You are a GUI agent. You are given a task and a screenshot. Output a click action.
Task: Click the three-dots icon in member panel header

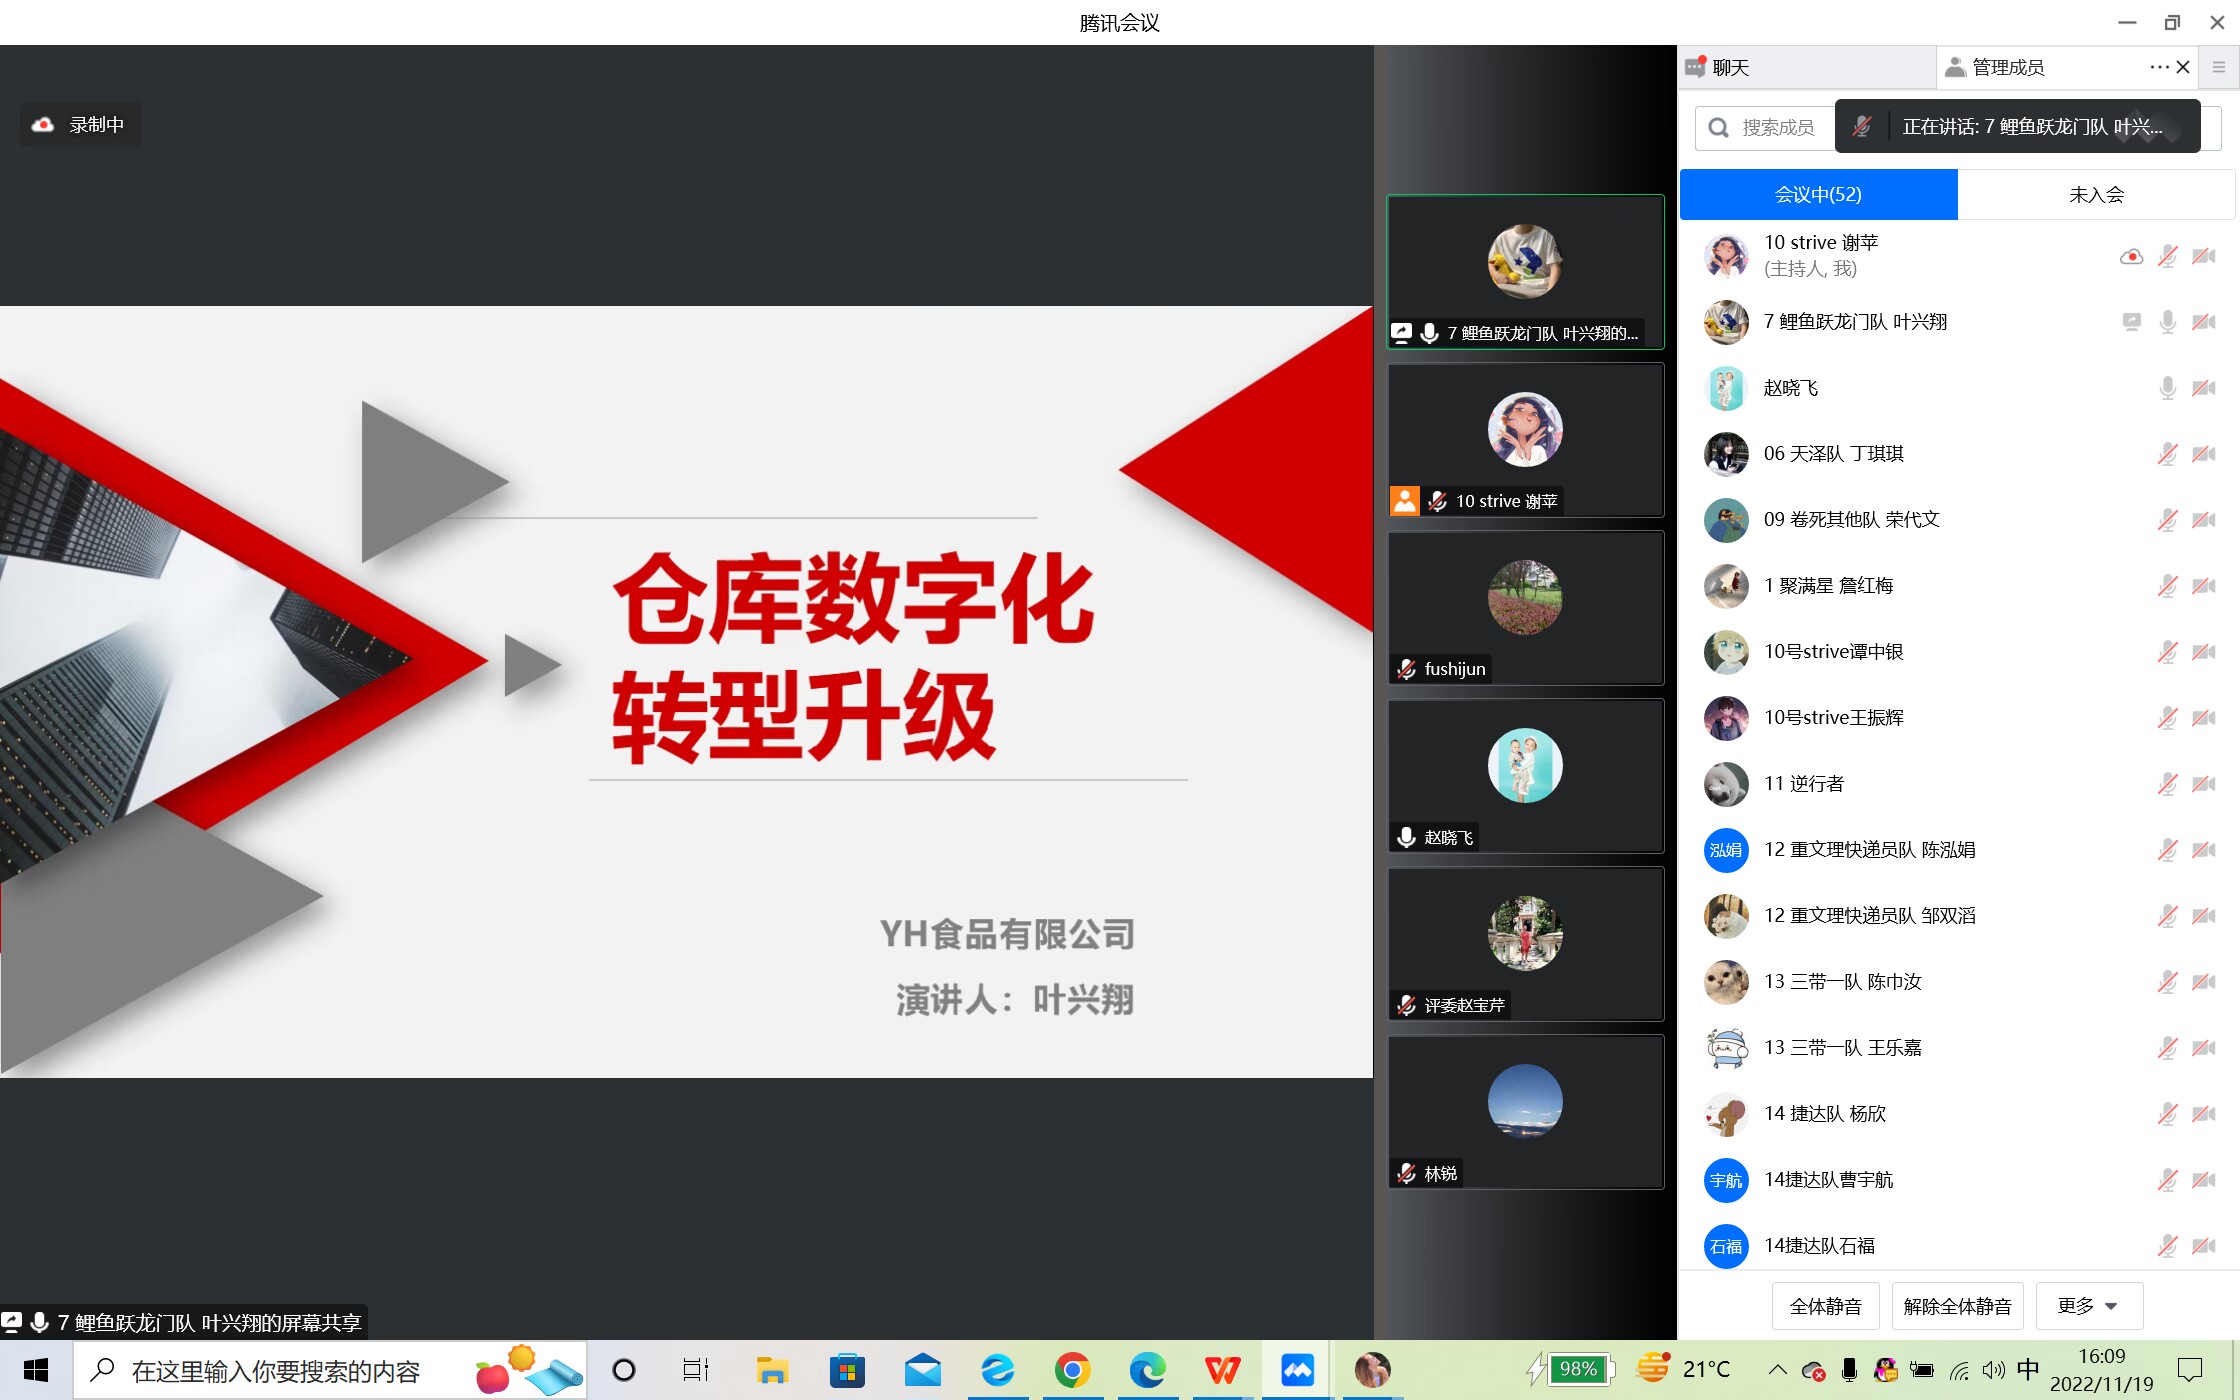pyautogui.click(x=2159, y=67)
